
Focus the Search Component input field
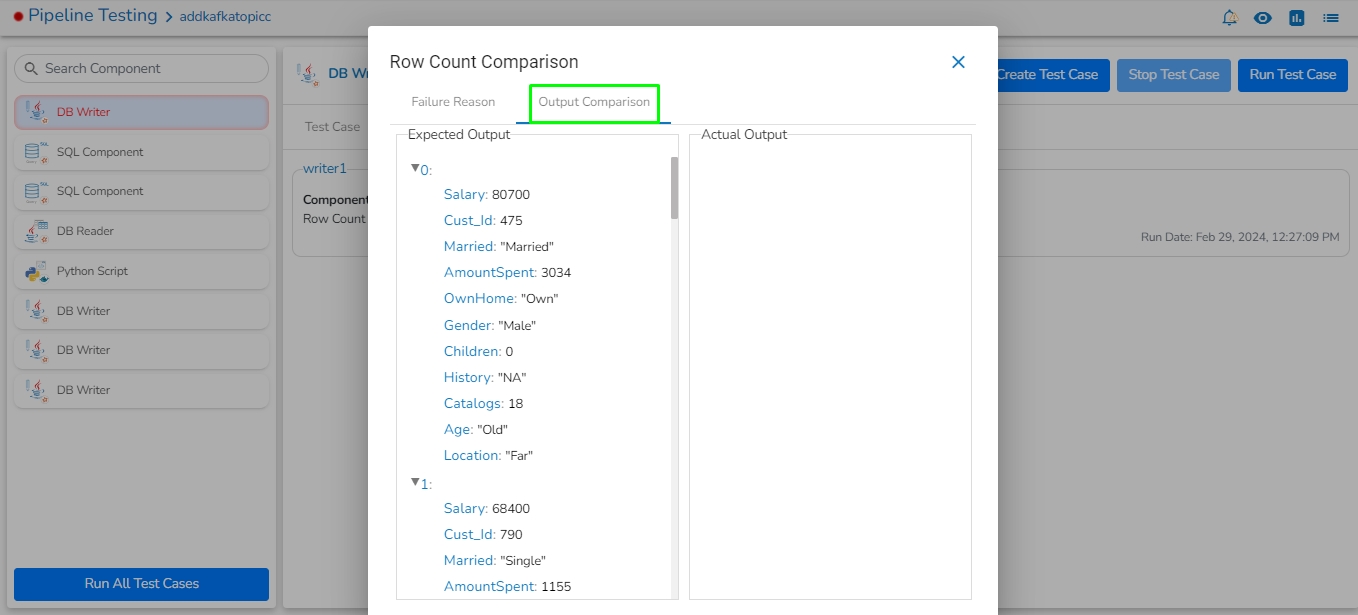point(150,69)
